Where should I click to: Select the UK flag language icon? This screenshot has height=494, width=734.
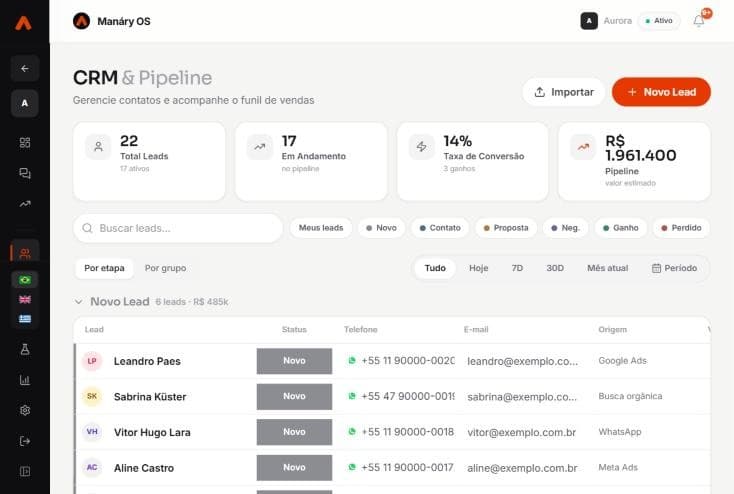tap(25, 300)
